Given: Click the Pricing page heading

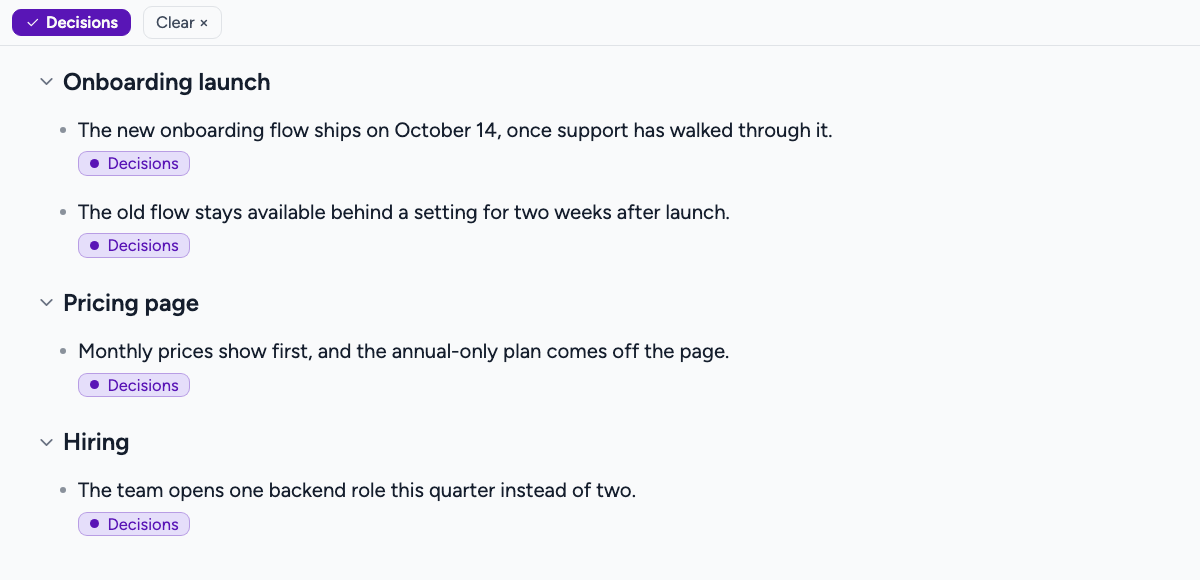Looking at the screenshot, I should point(131,303).
